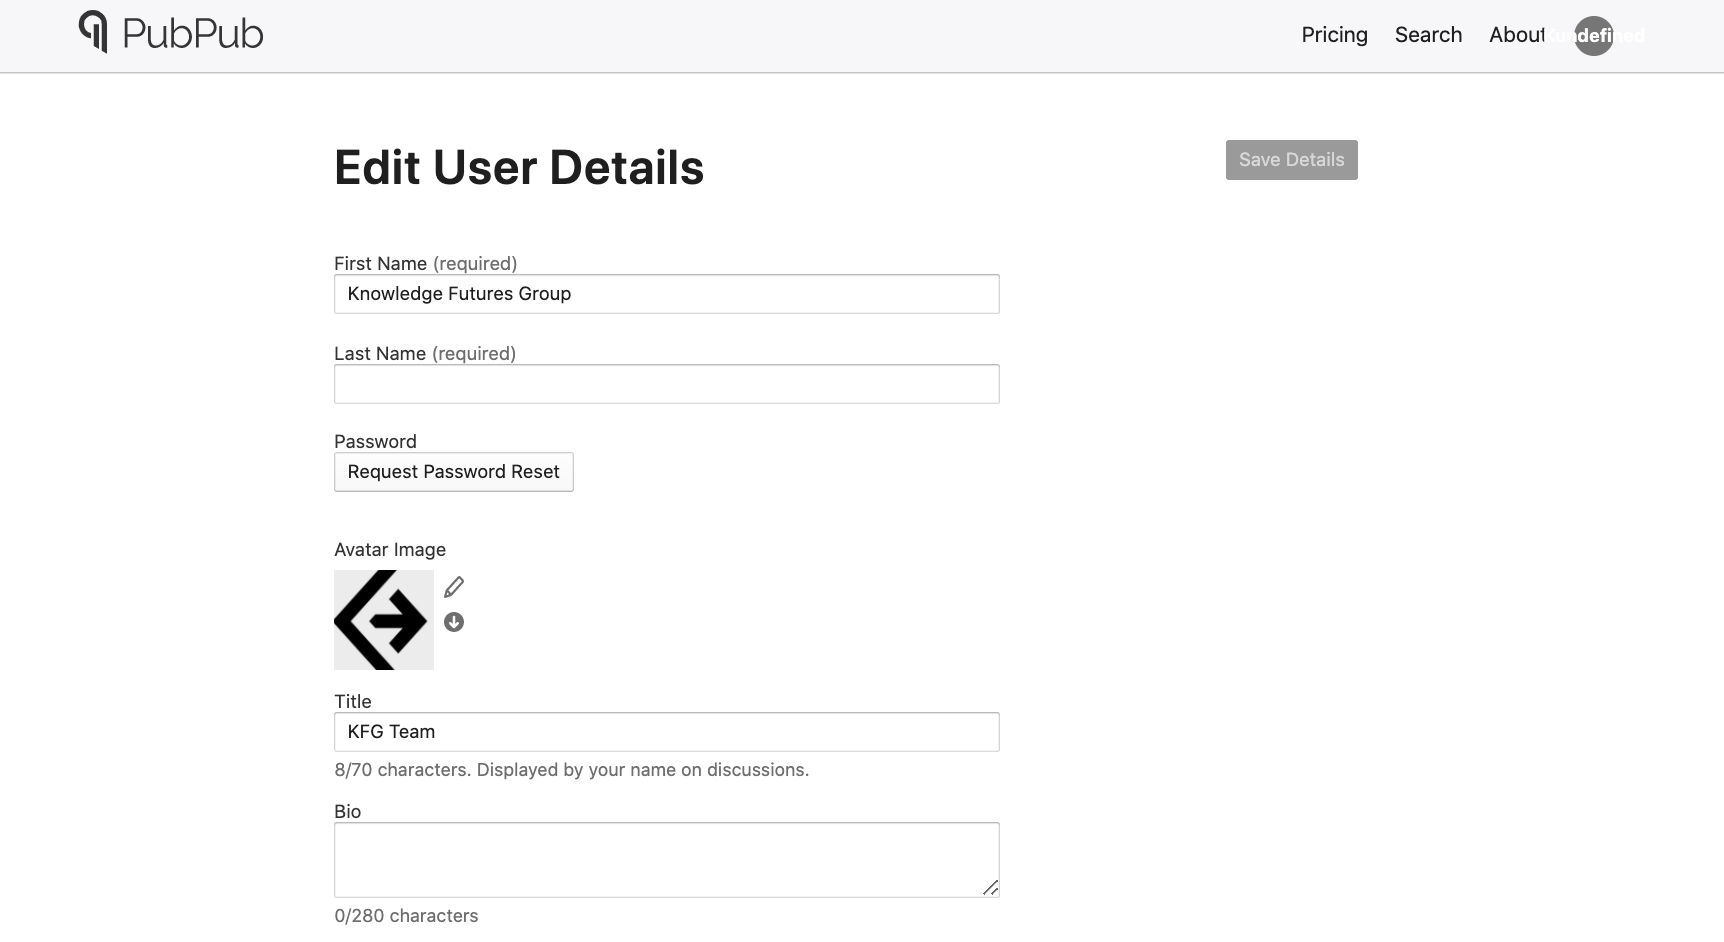Click Request Password Reset
This screenshot has height=942, width=1724.
[x=453, y=471]
